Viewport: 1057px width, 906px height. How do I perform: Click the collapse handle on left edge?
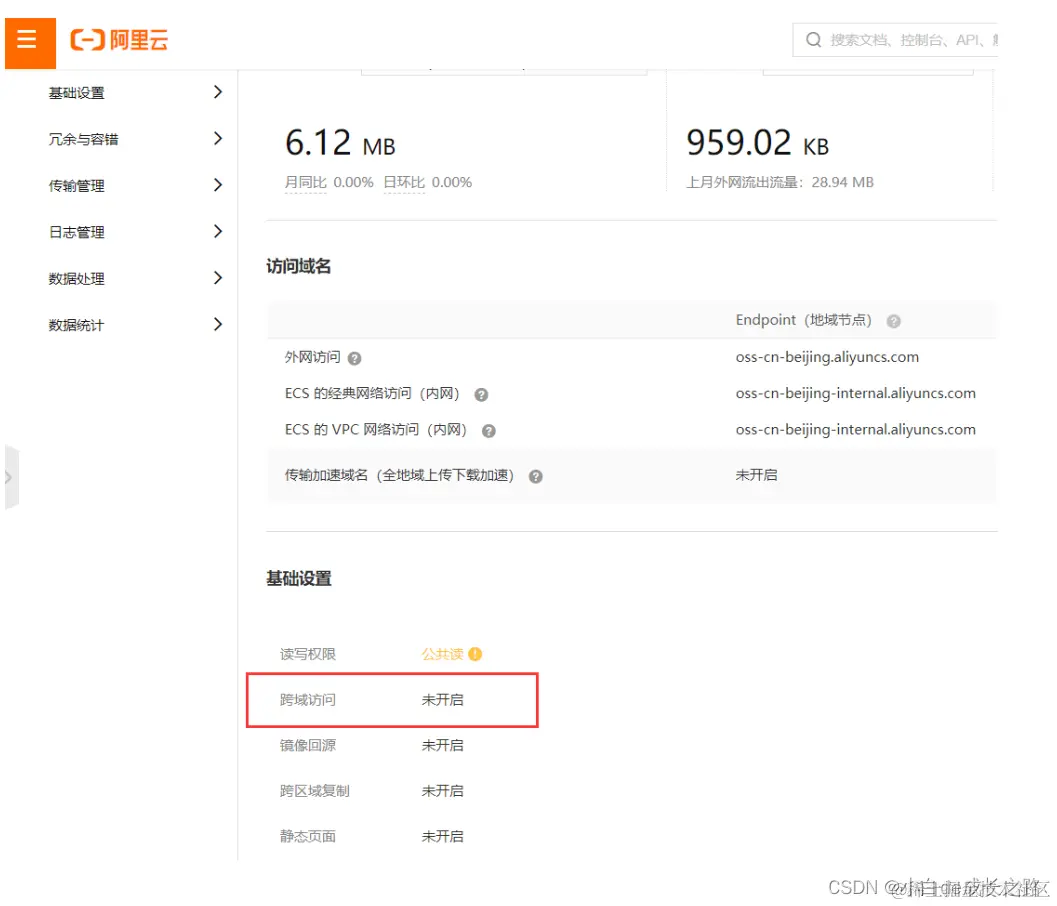[11, 477]
